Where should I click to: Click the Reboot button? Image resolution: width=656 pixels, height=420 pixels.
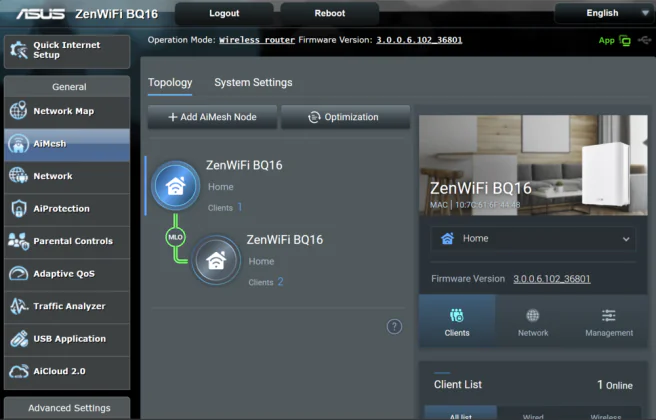[x=330, y=13]
